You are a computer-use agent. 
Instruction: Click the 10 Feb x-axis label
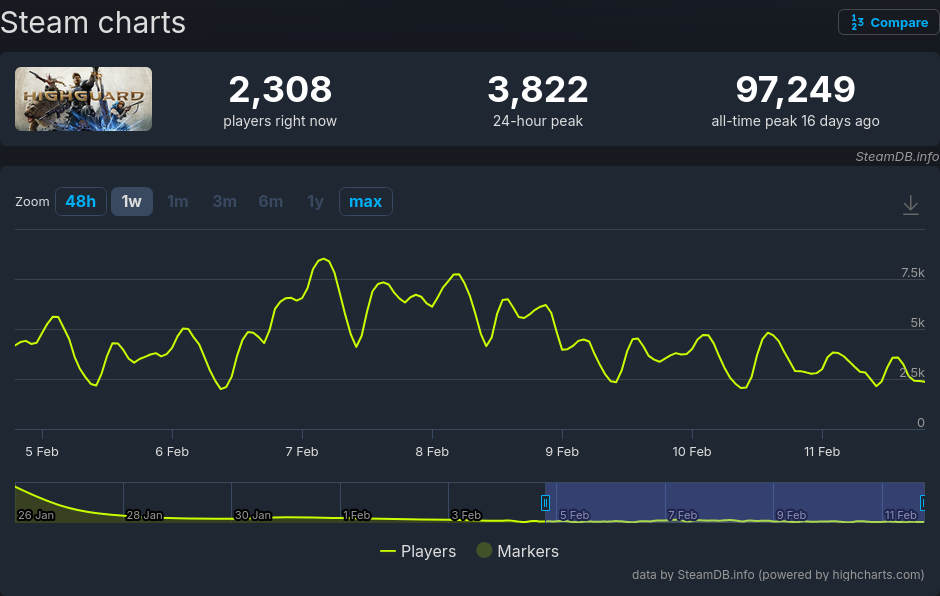click(692, 451)
